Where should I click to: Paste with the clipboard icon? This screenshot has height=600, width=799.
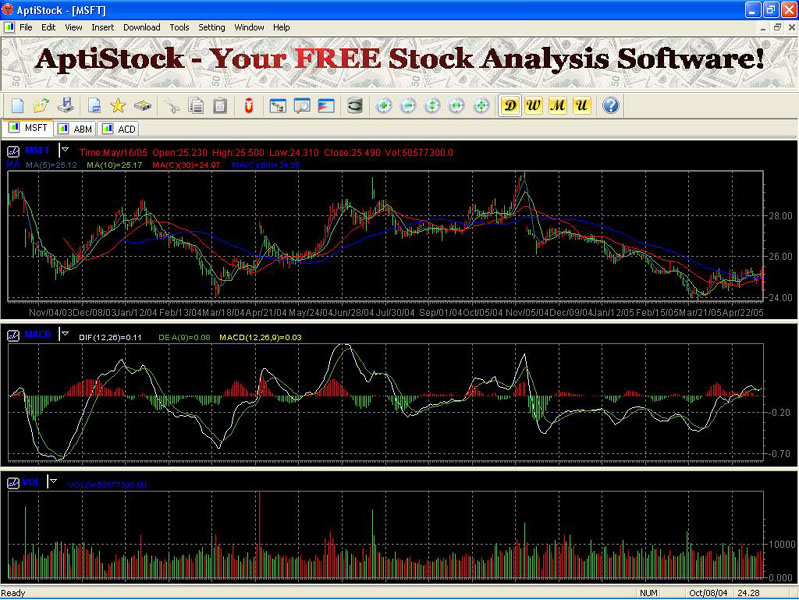pos(220,106)
